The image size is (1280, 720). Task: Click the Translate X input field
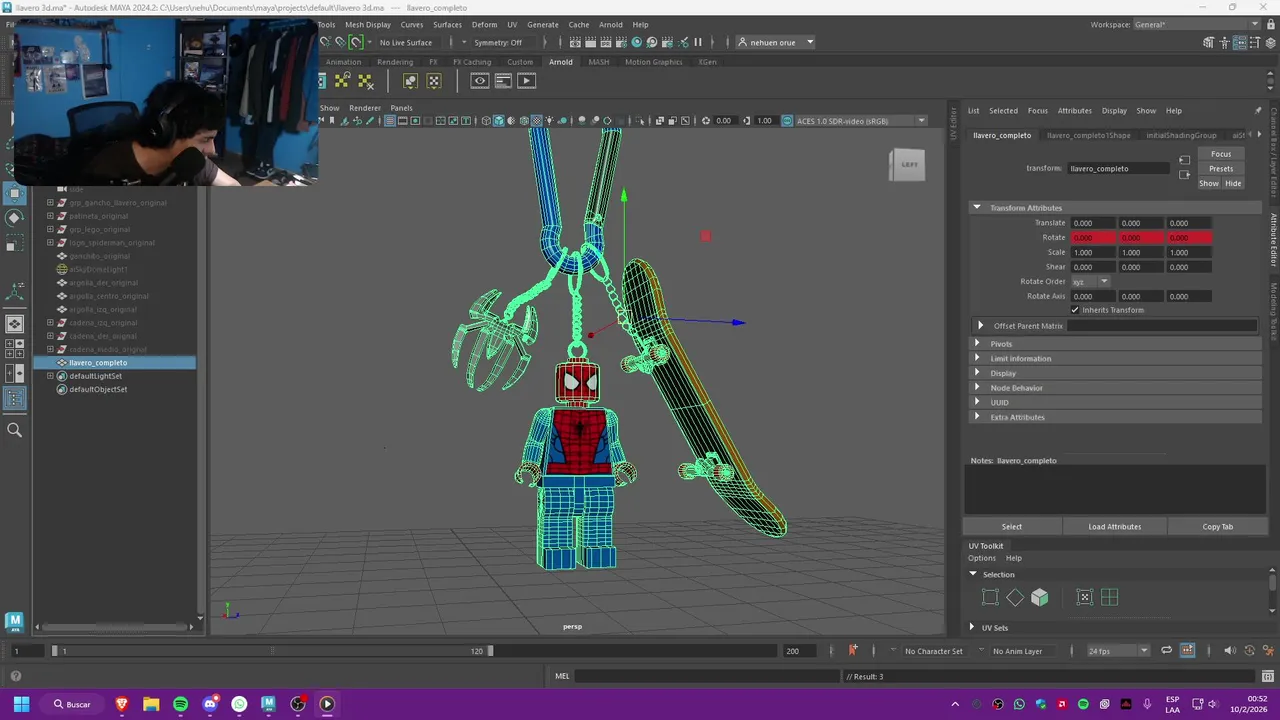click(x=1093, y=223)
